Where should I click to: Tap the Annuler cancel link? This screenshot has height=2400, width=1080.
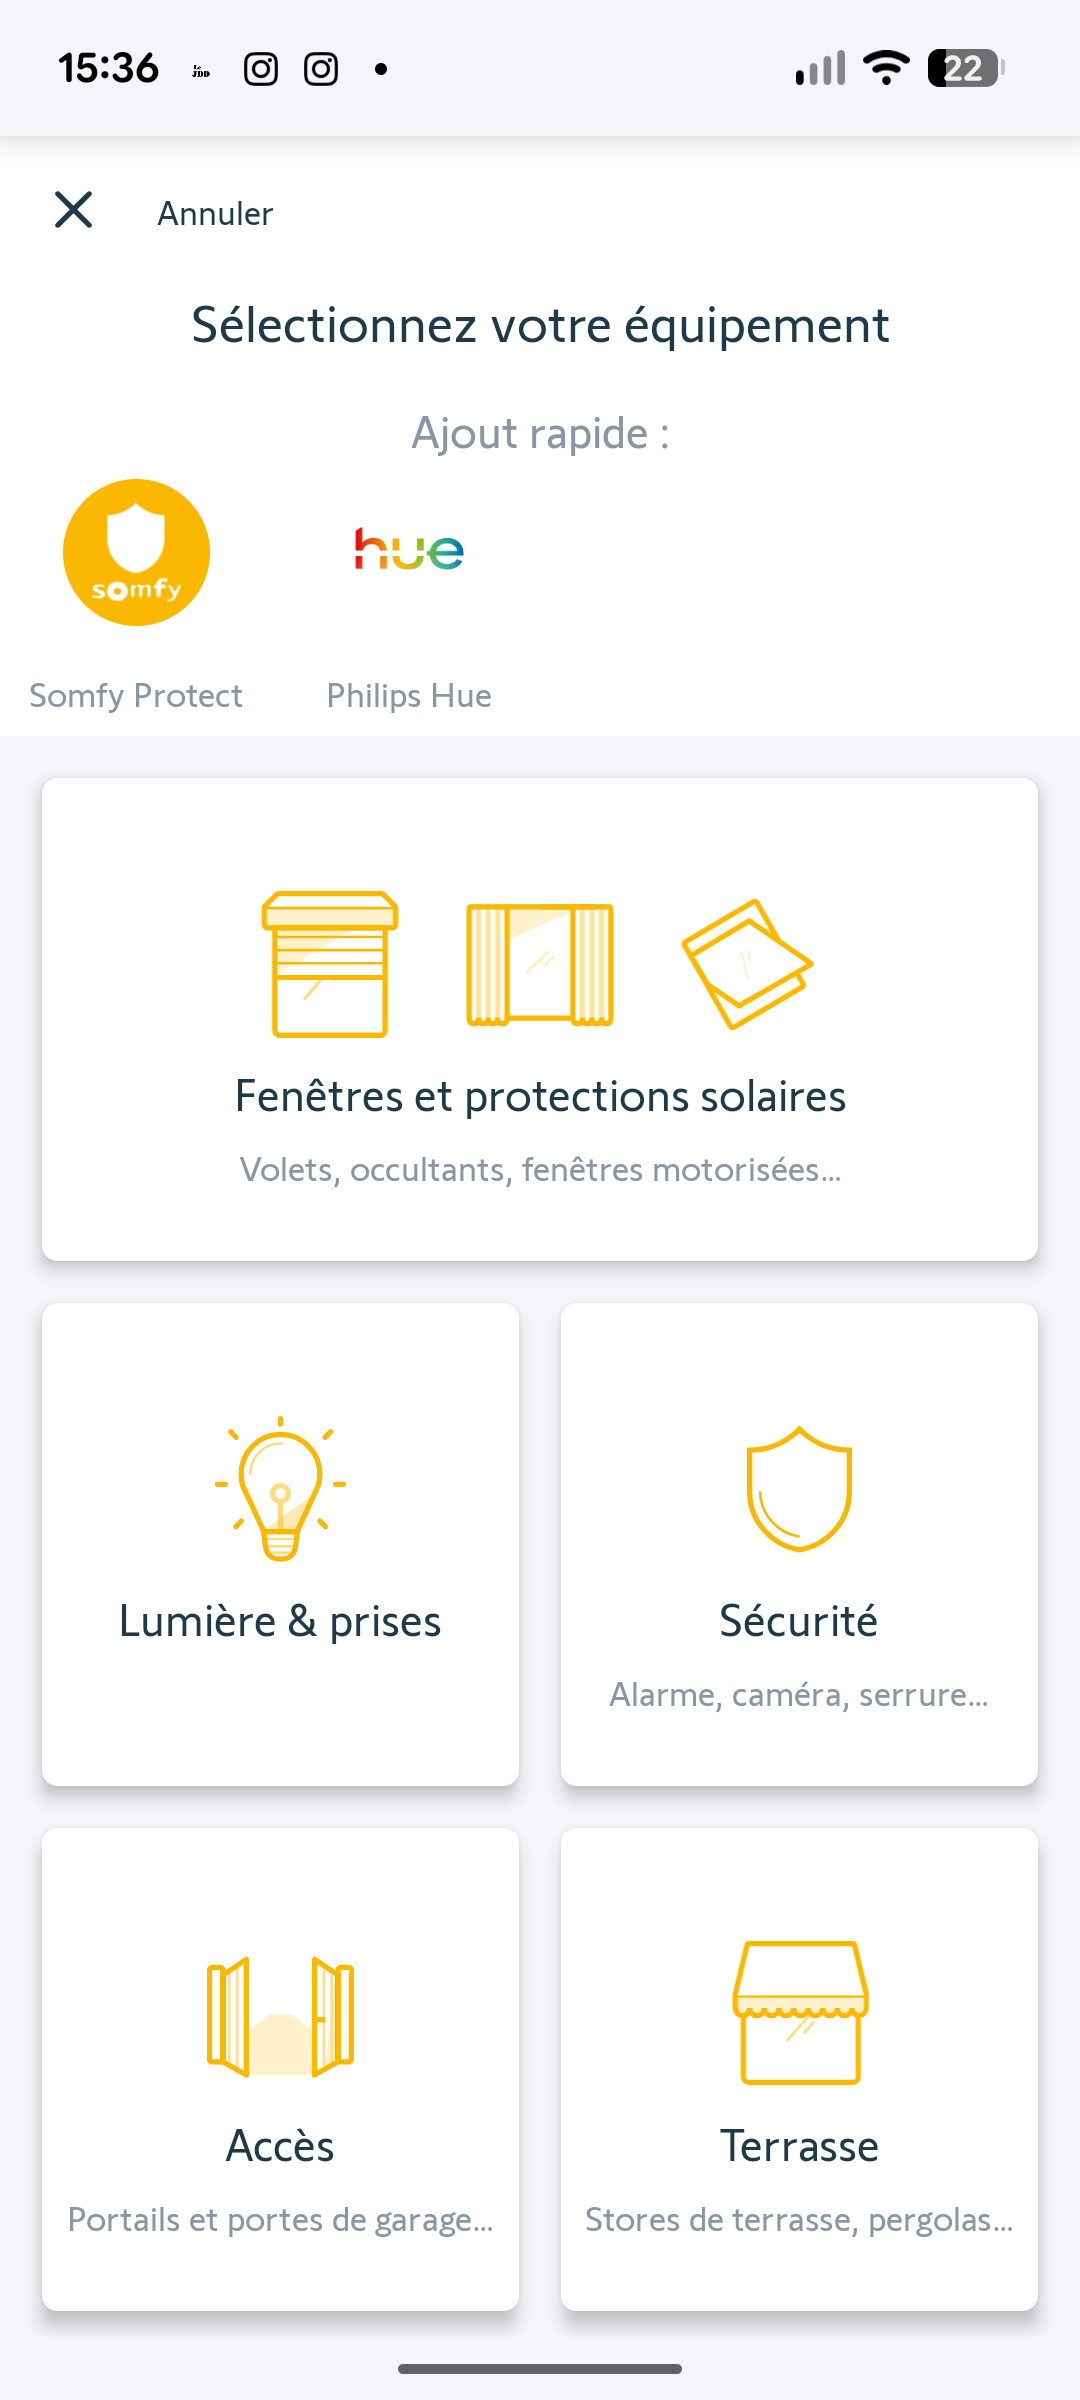[215, 214]
